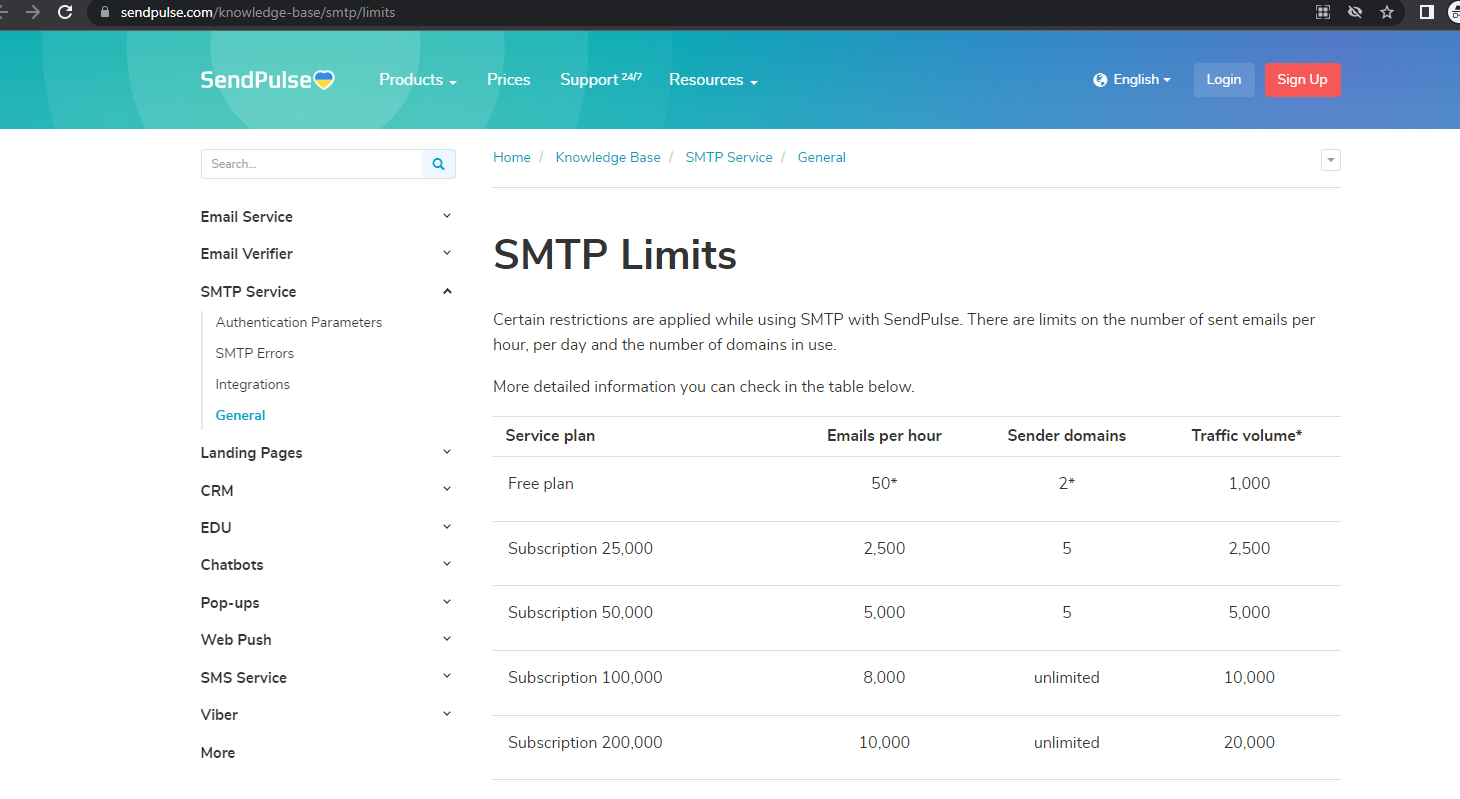
Task: Expand the CRM section chevron
Action: pos(447,489)
